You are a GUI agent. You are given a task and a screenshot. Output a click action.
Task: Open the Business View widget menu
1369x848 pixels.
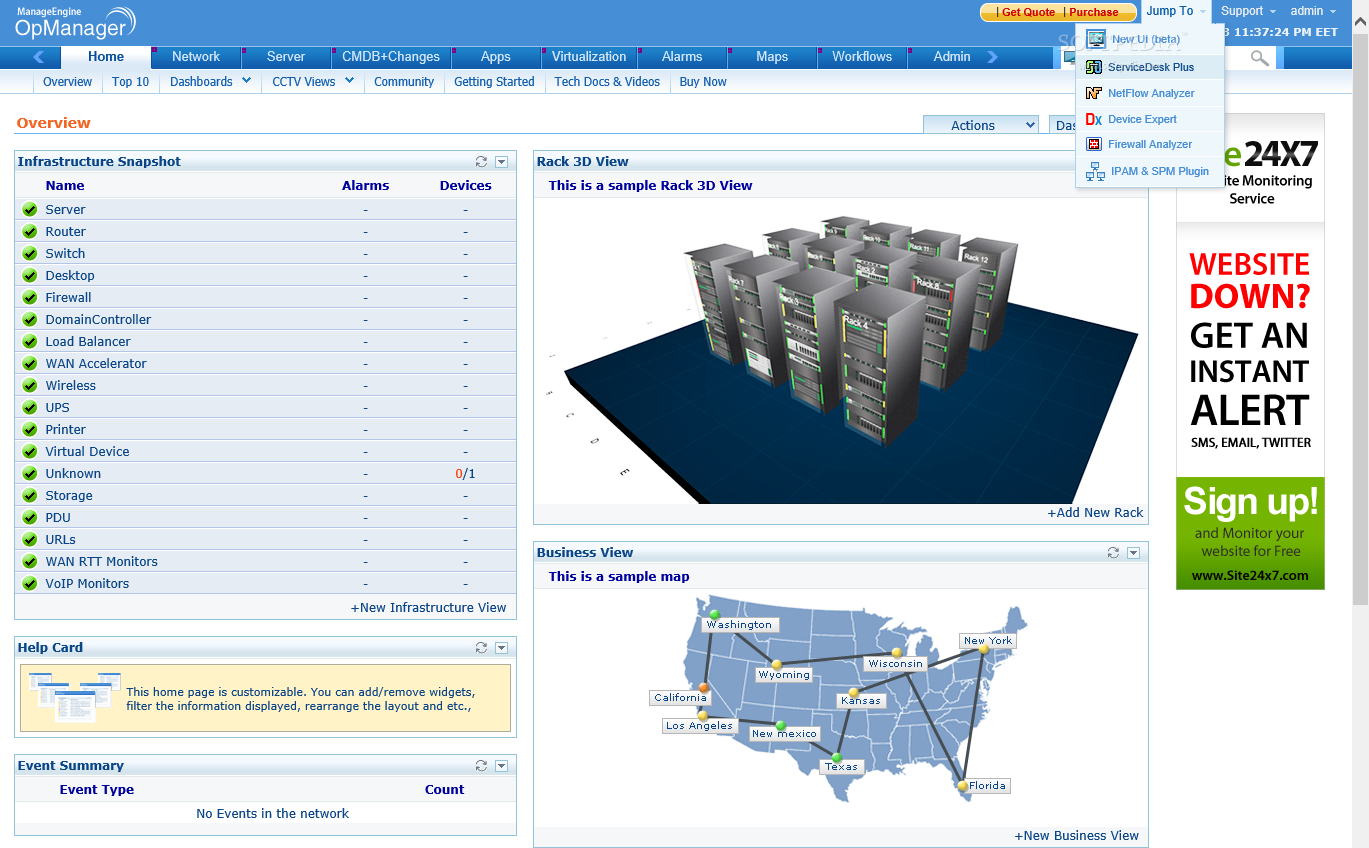pos(1134,552)
